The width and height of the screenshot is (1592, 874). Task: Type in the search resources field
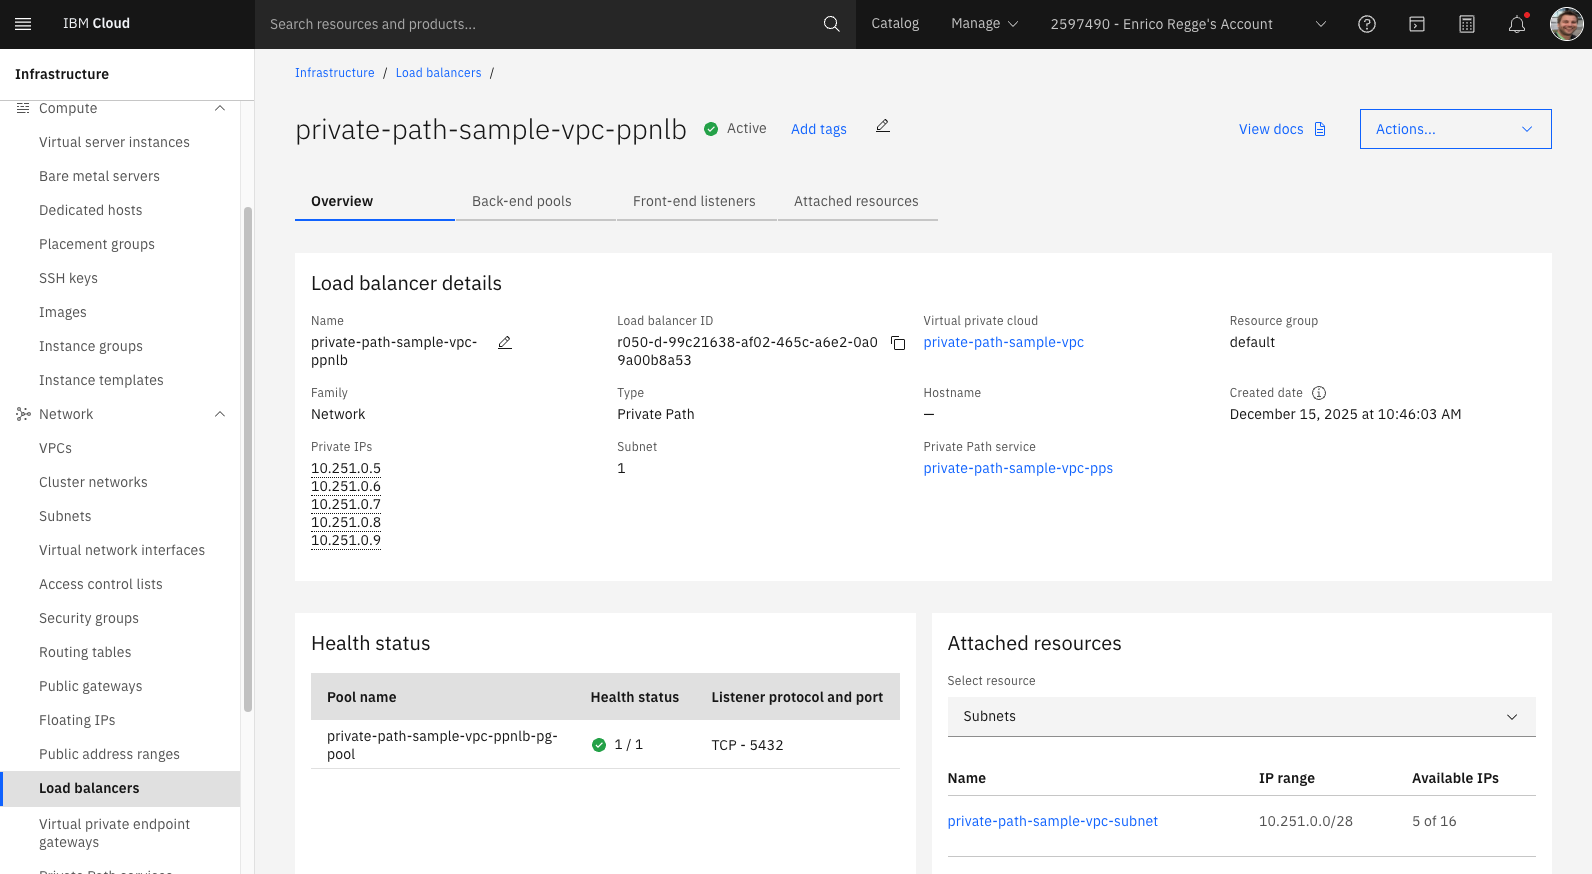click(540, 24)
